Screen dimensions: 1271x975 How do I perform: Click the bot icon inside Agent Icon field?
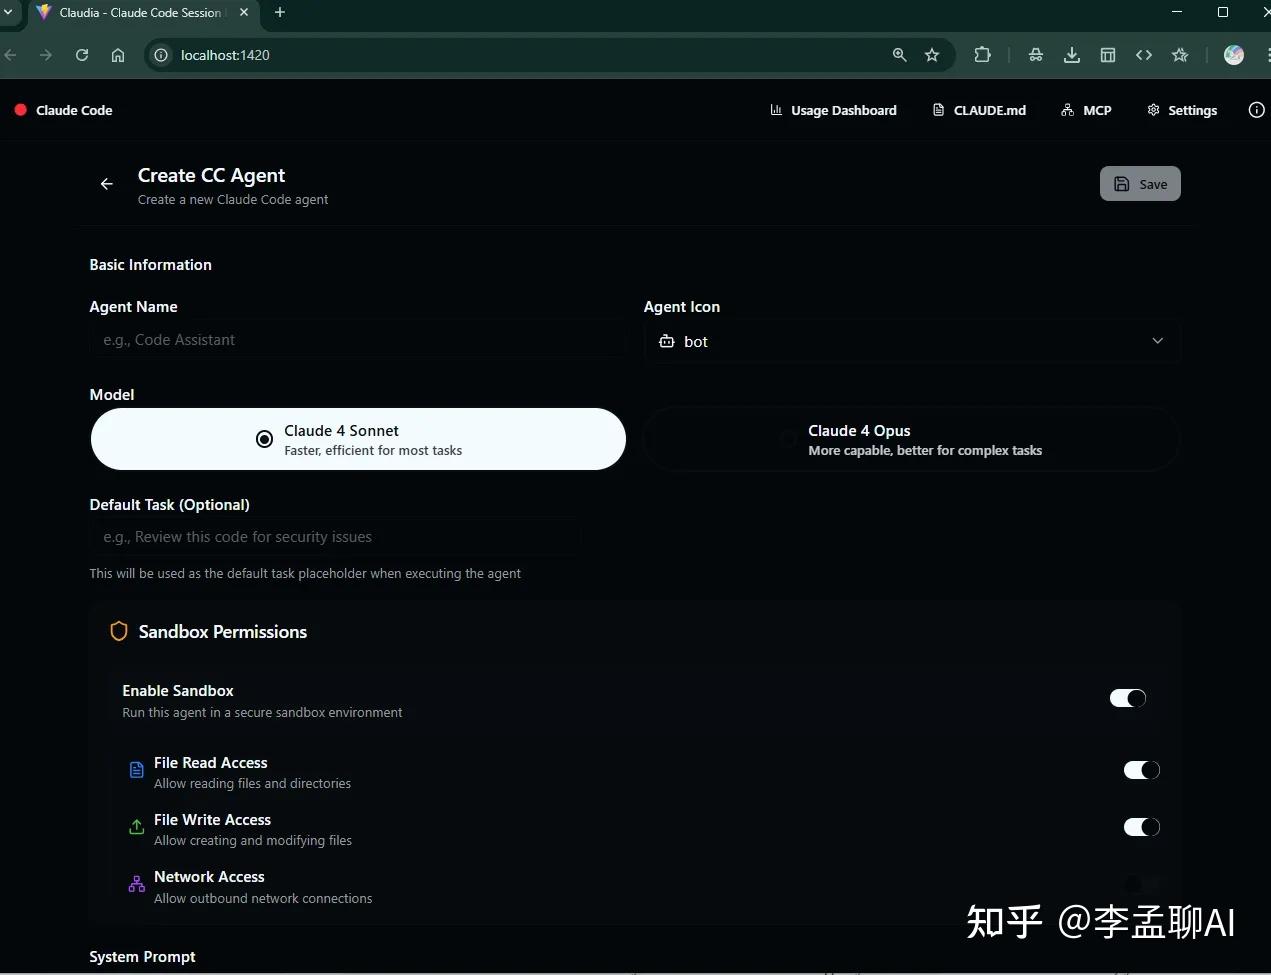point(666,341)
